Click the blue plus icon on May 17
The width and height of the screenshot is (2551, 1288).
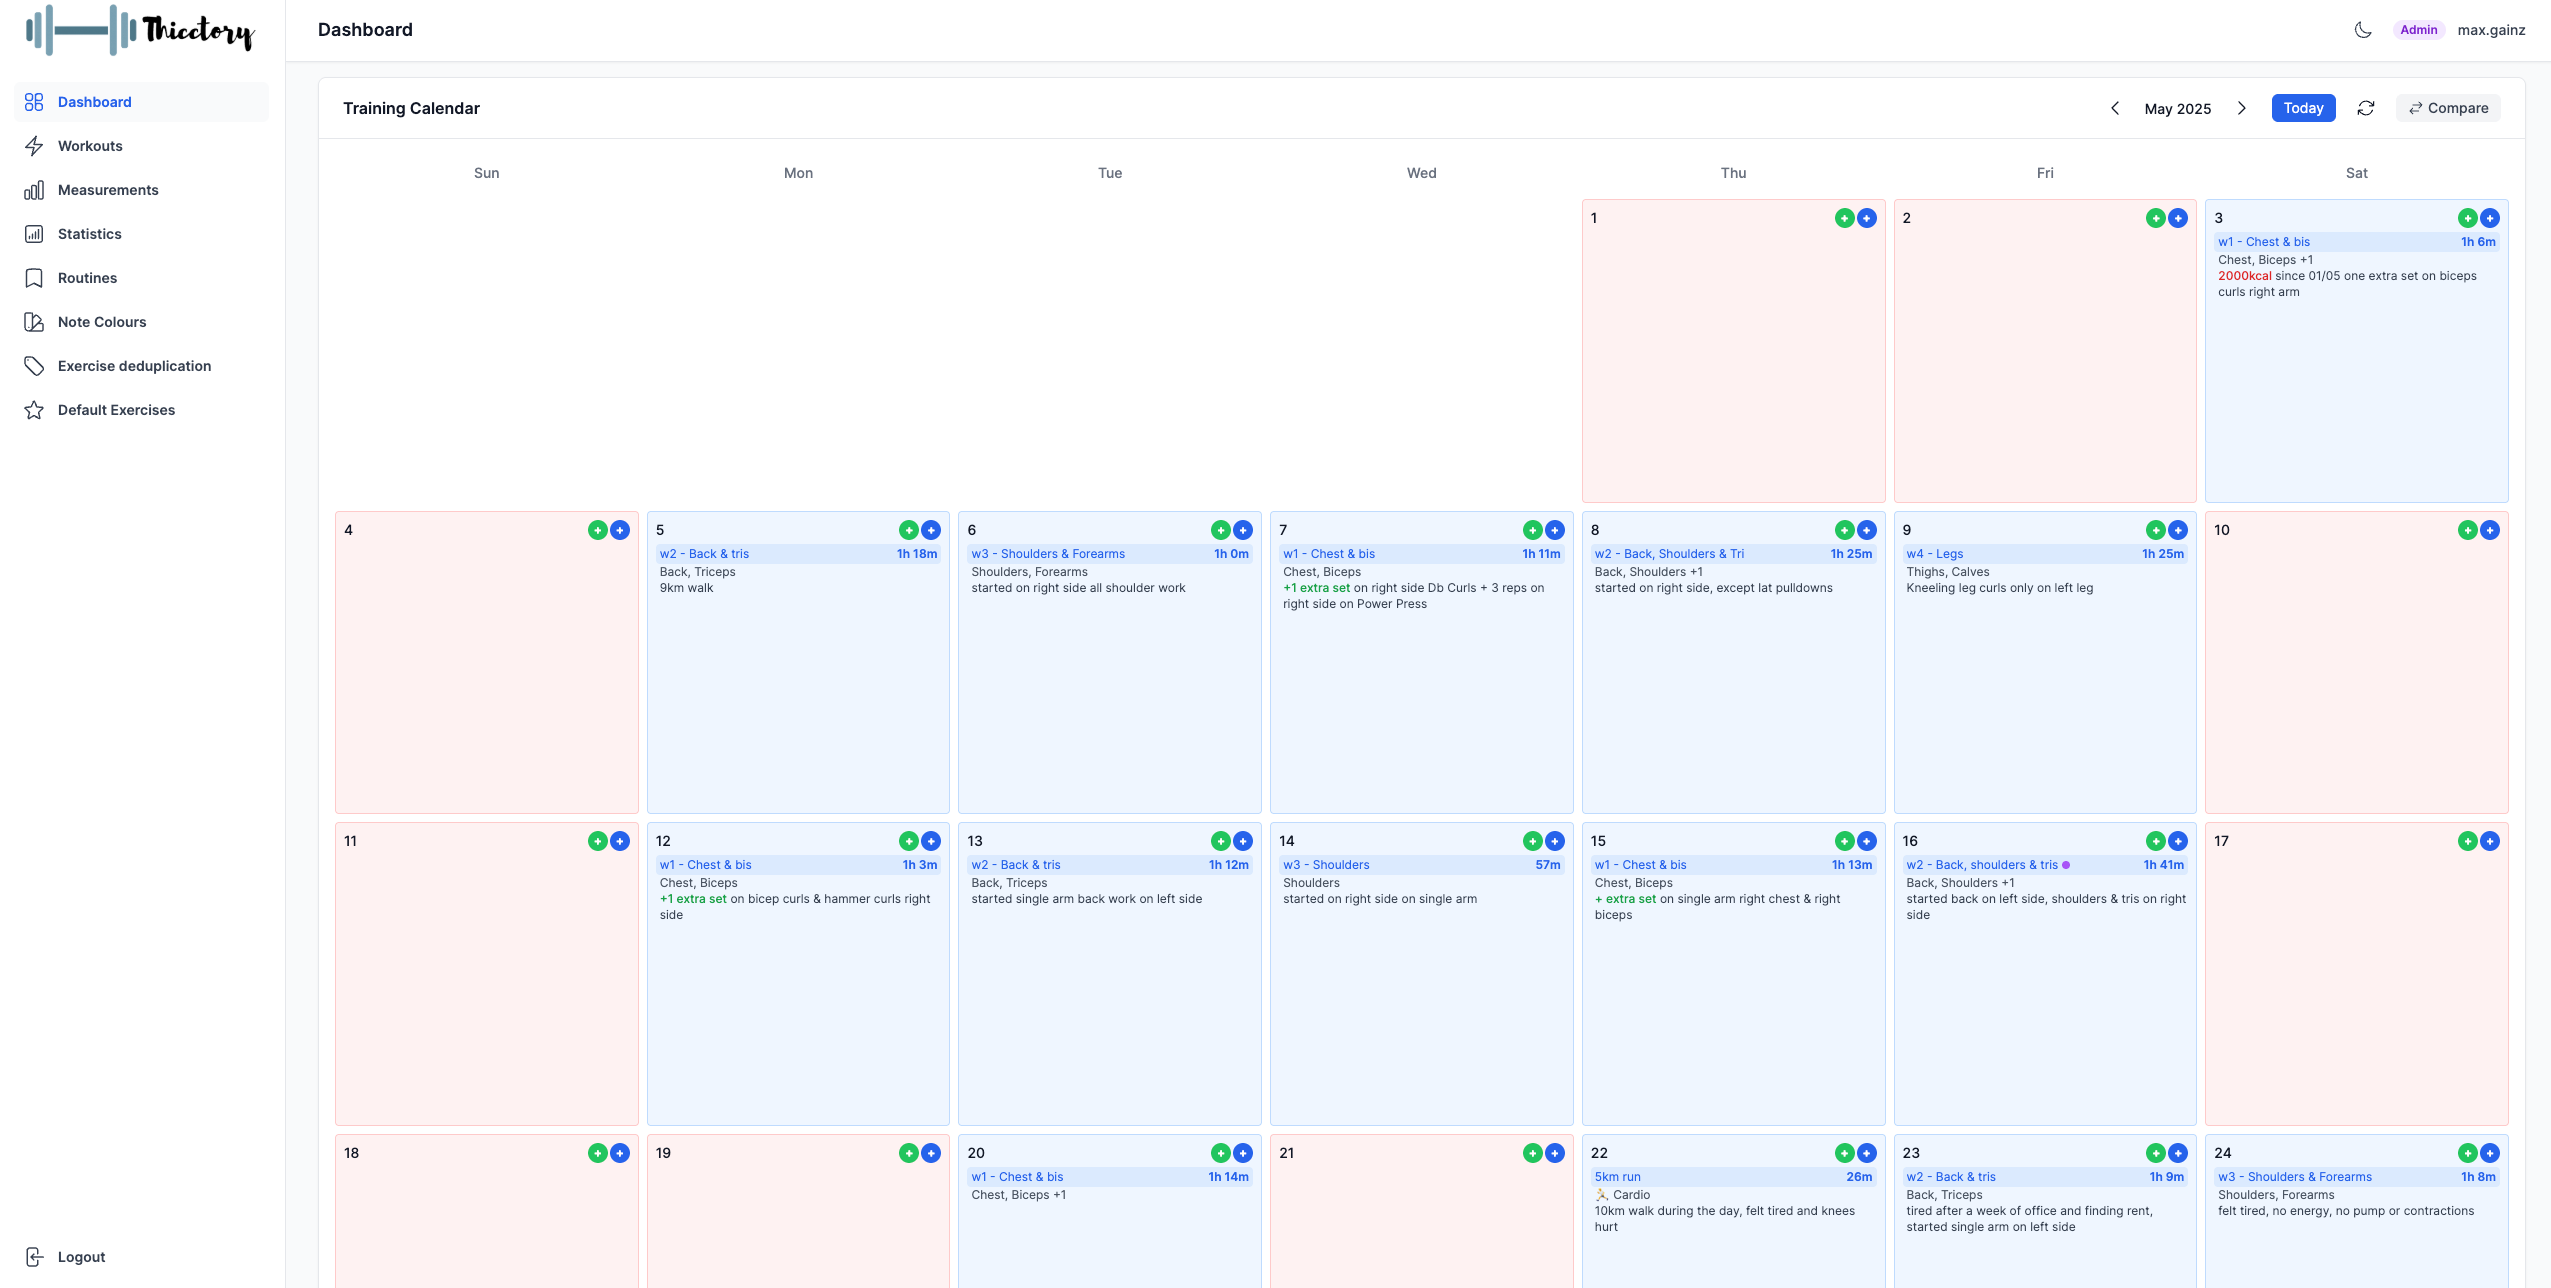2489,841
